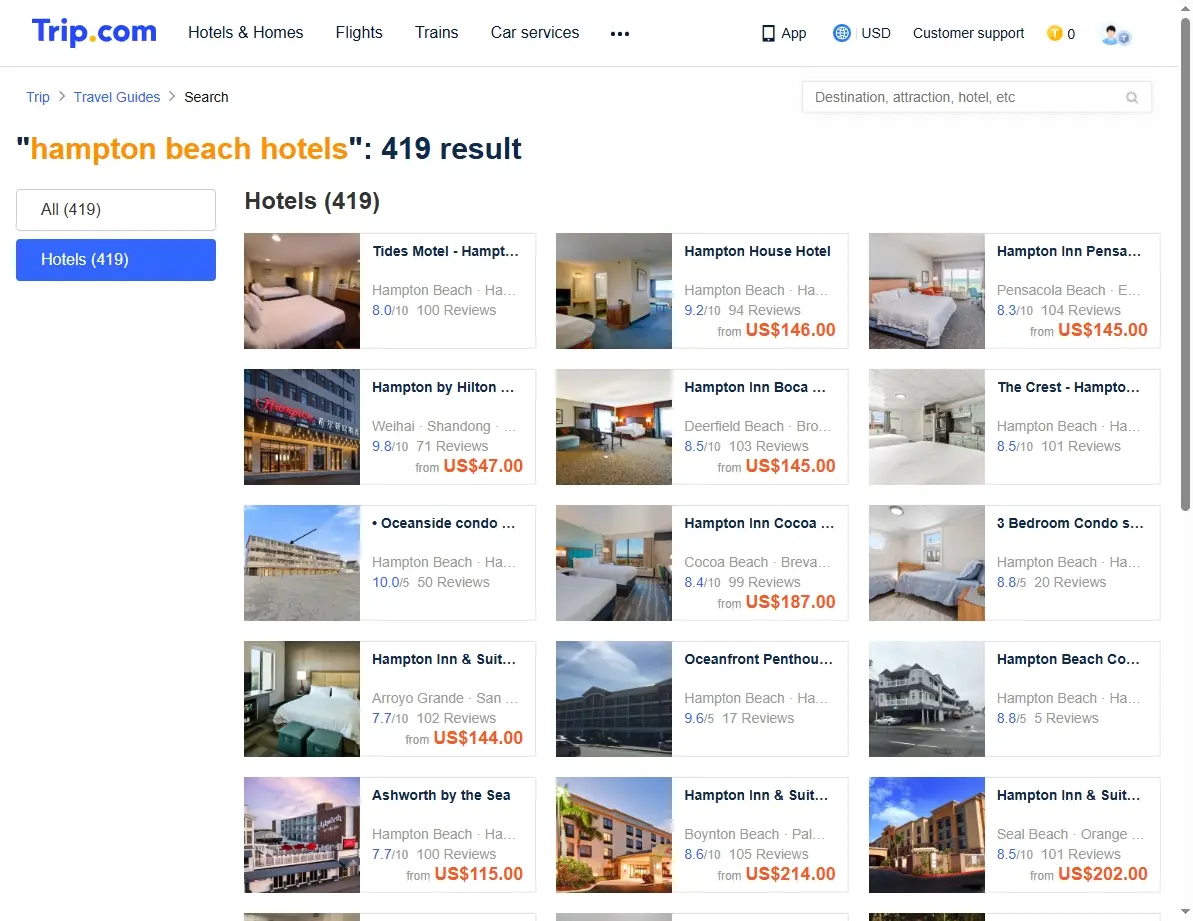Open Hampton Inn Boca listing title
The height and width of the screenshot is (921, 1193).
pos(755,387)
